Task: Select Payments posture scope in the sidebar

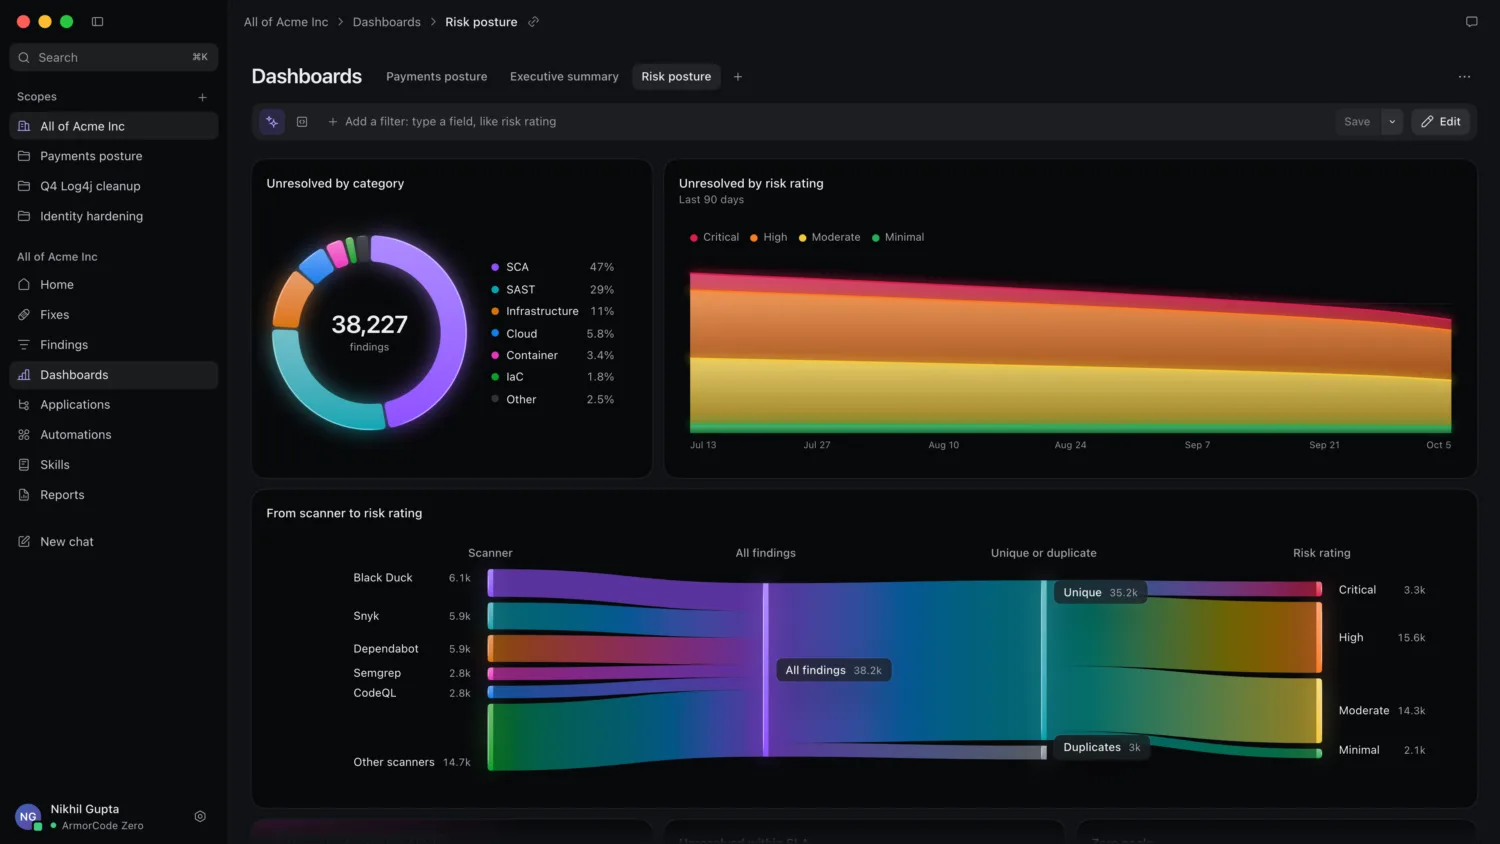Action: 114,156
